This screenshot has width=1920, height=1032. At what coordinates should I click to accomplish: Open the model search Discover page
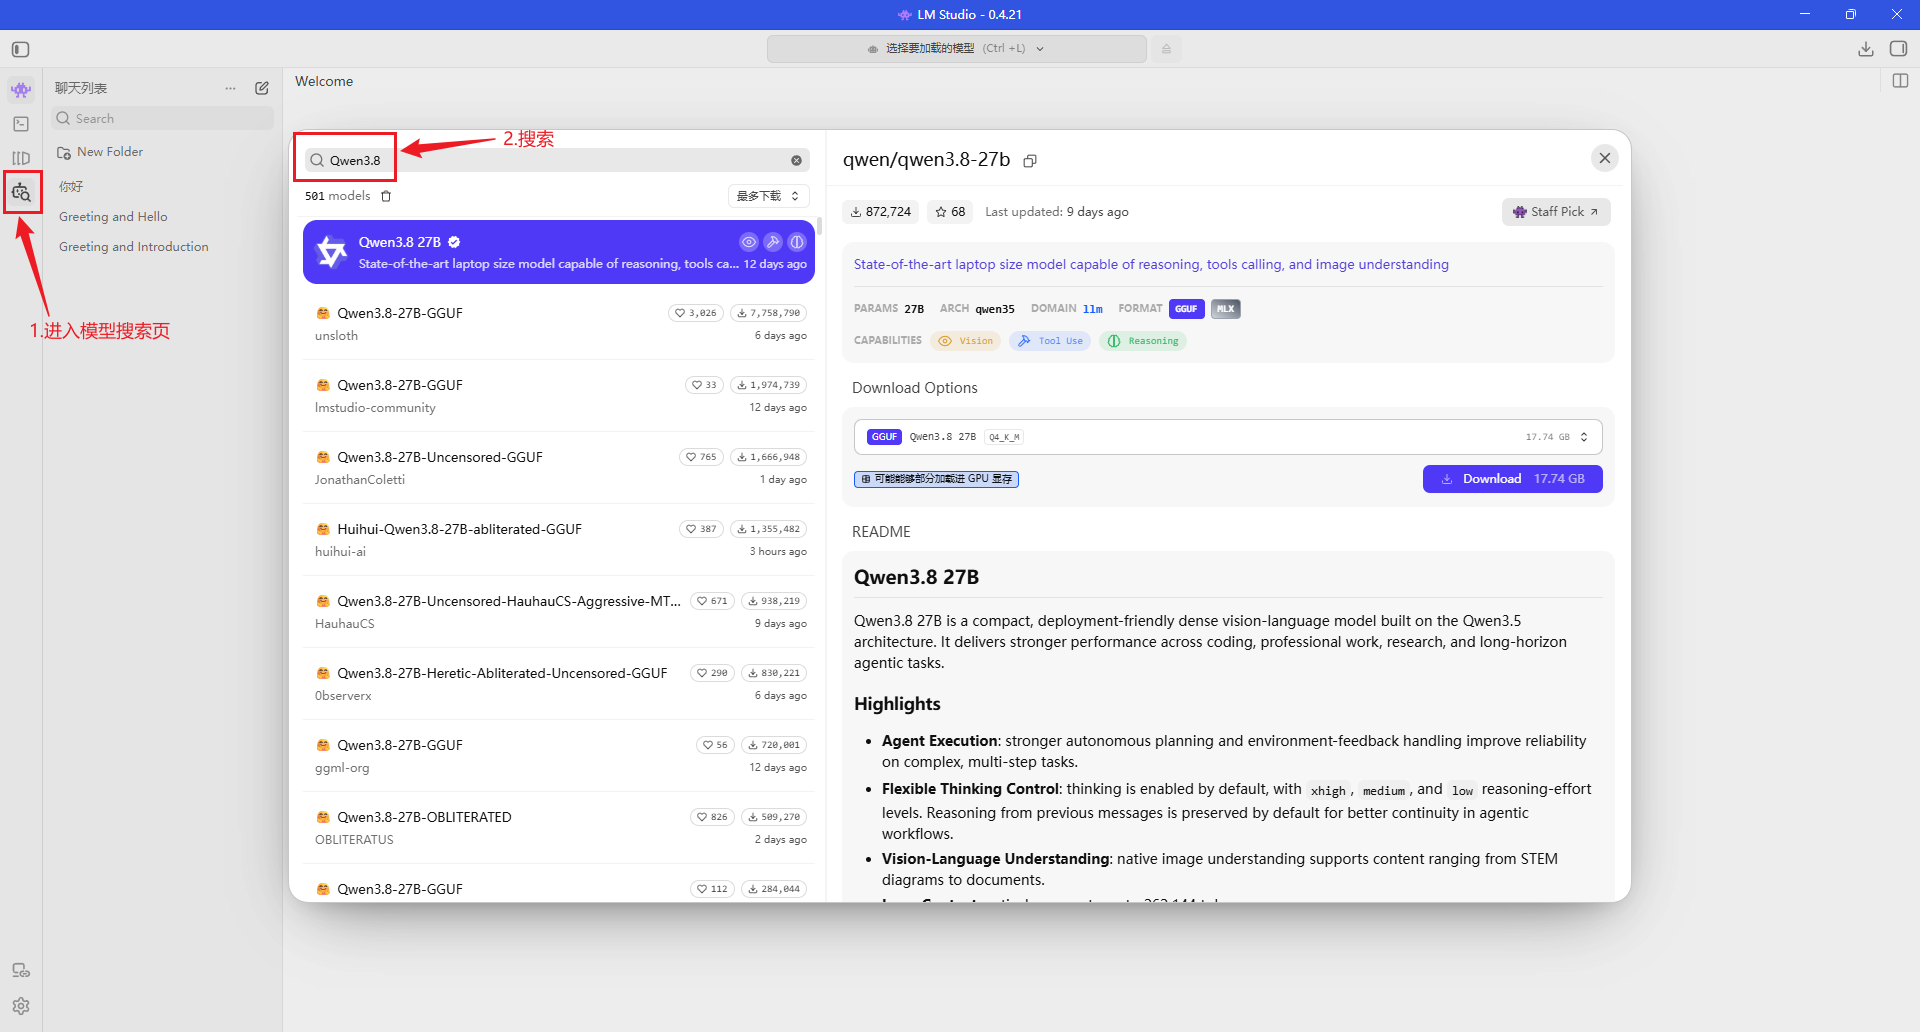coord(21,192)
